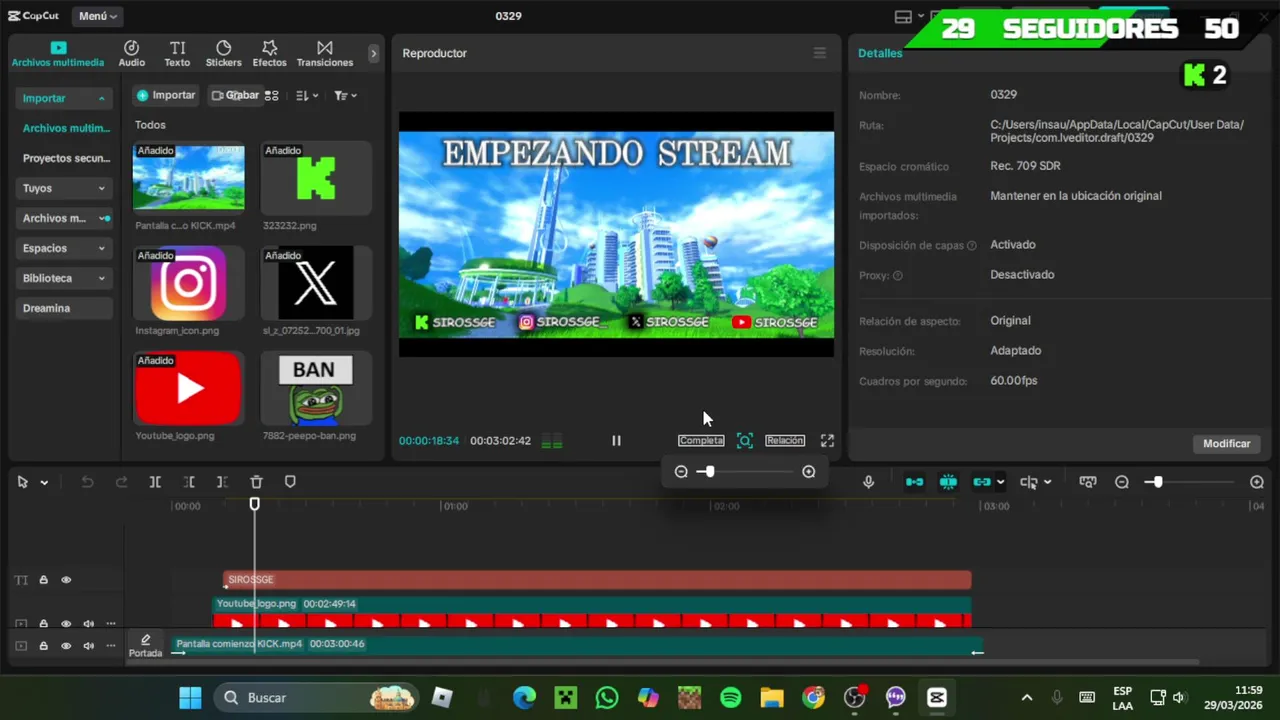Select the Youtube_logo.png thumbnail
This screenshot has height=720, width=1280.
188,388
